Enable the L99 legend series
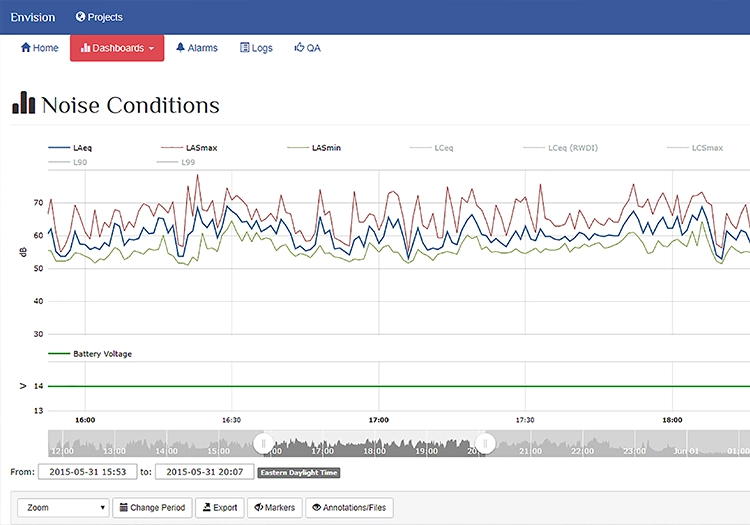 176,162
